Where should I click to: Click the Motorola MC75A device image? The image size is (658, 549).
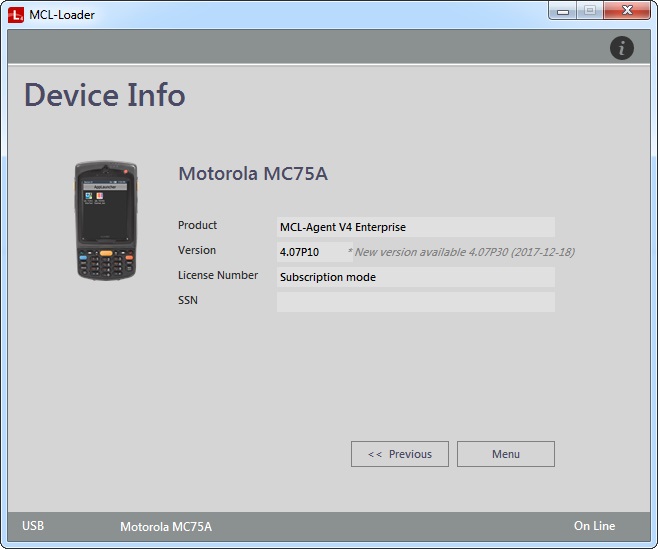(x=106, y=220)
